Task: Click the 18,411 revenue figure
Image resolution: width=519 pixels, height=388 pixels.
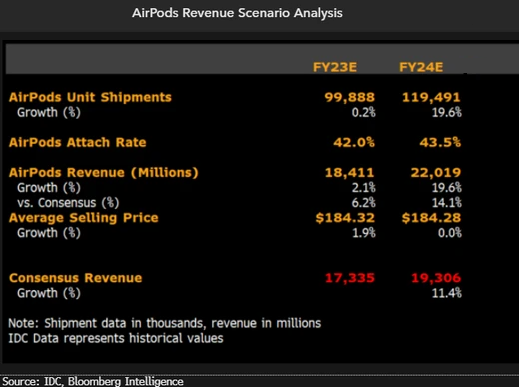Action: 350,173
